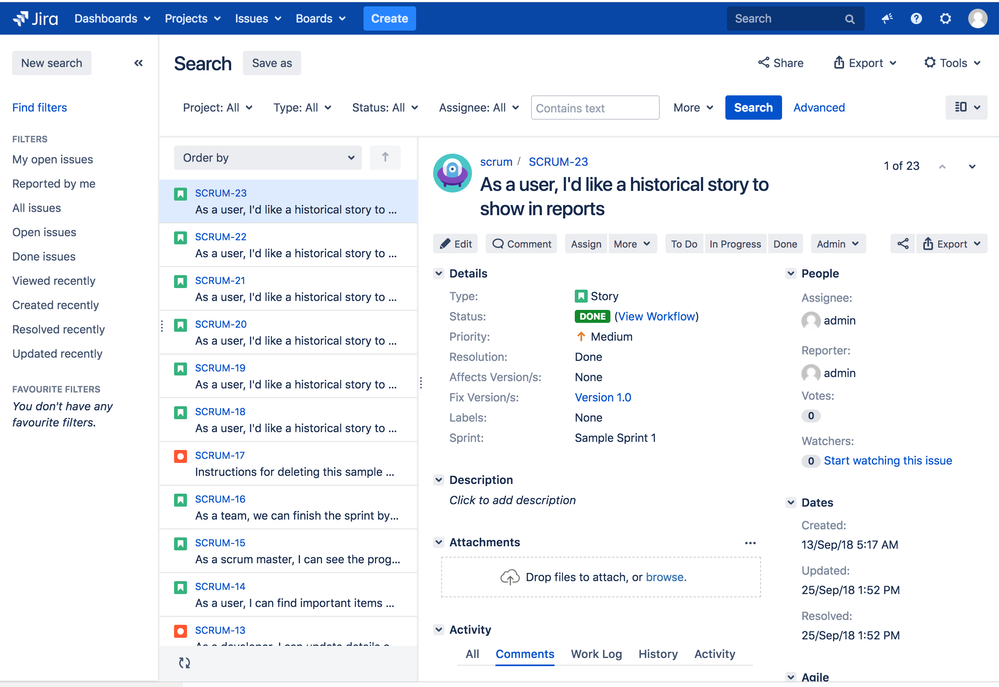Expand the Status: All filter

point(385,108)
